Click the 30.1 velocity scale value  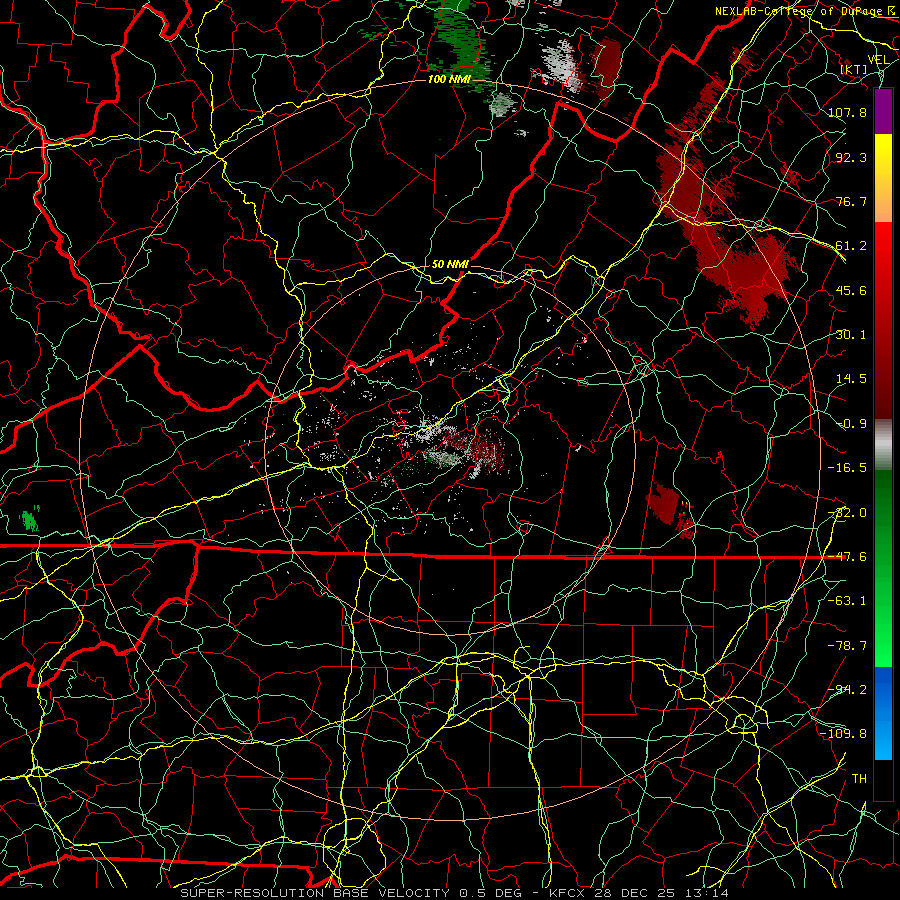coord(851,335)
